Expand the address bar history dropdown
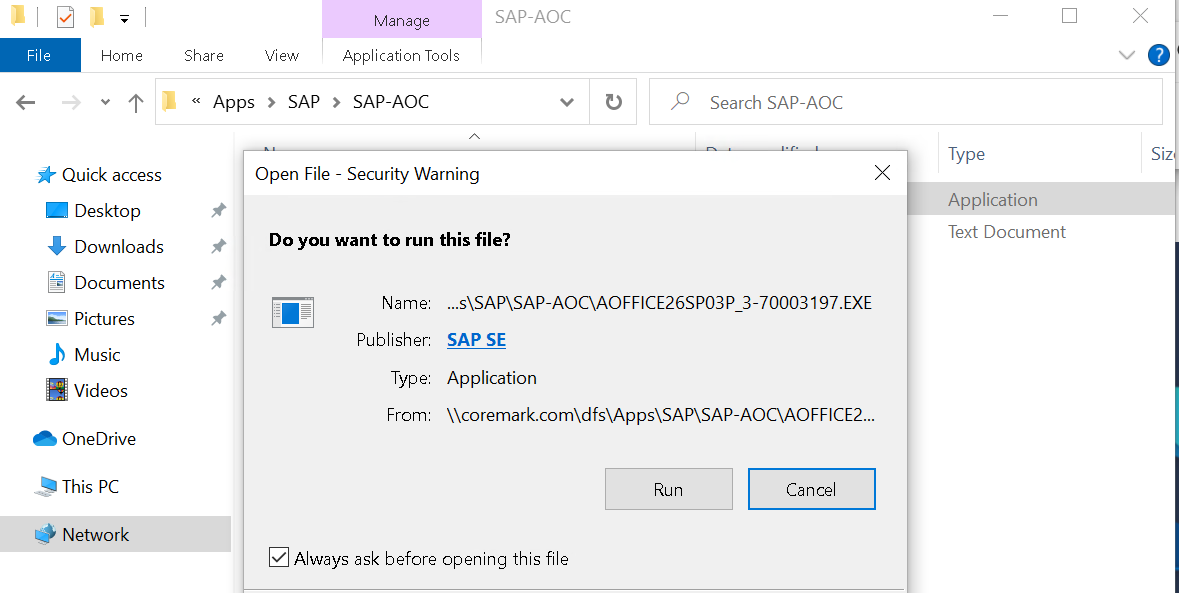The height and width of the screenshot is (593, 1179). pyautogui.click(x=568, y=102)
